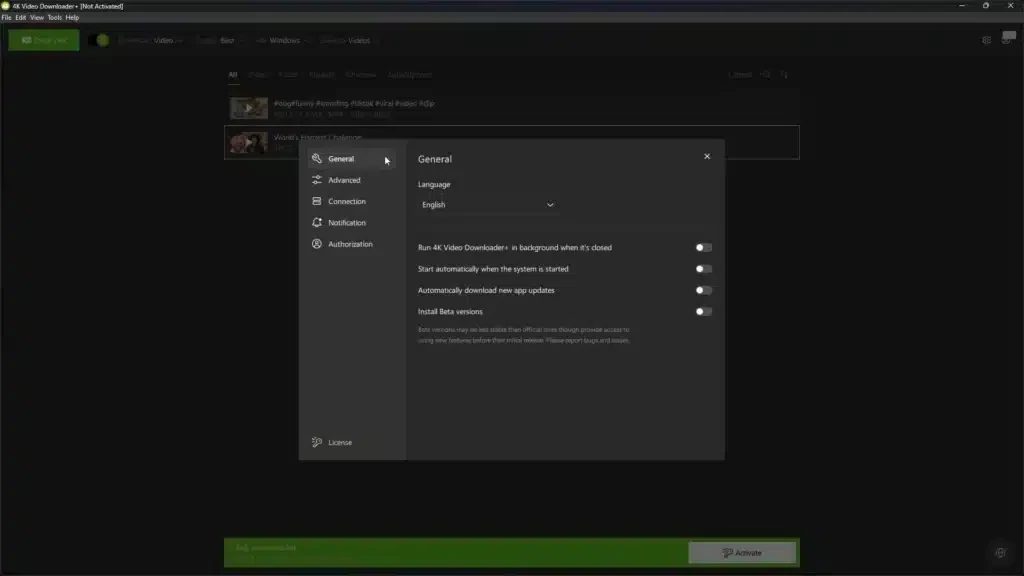Open the Language dropdown showing English

click(x=487, y=205)
